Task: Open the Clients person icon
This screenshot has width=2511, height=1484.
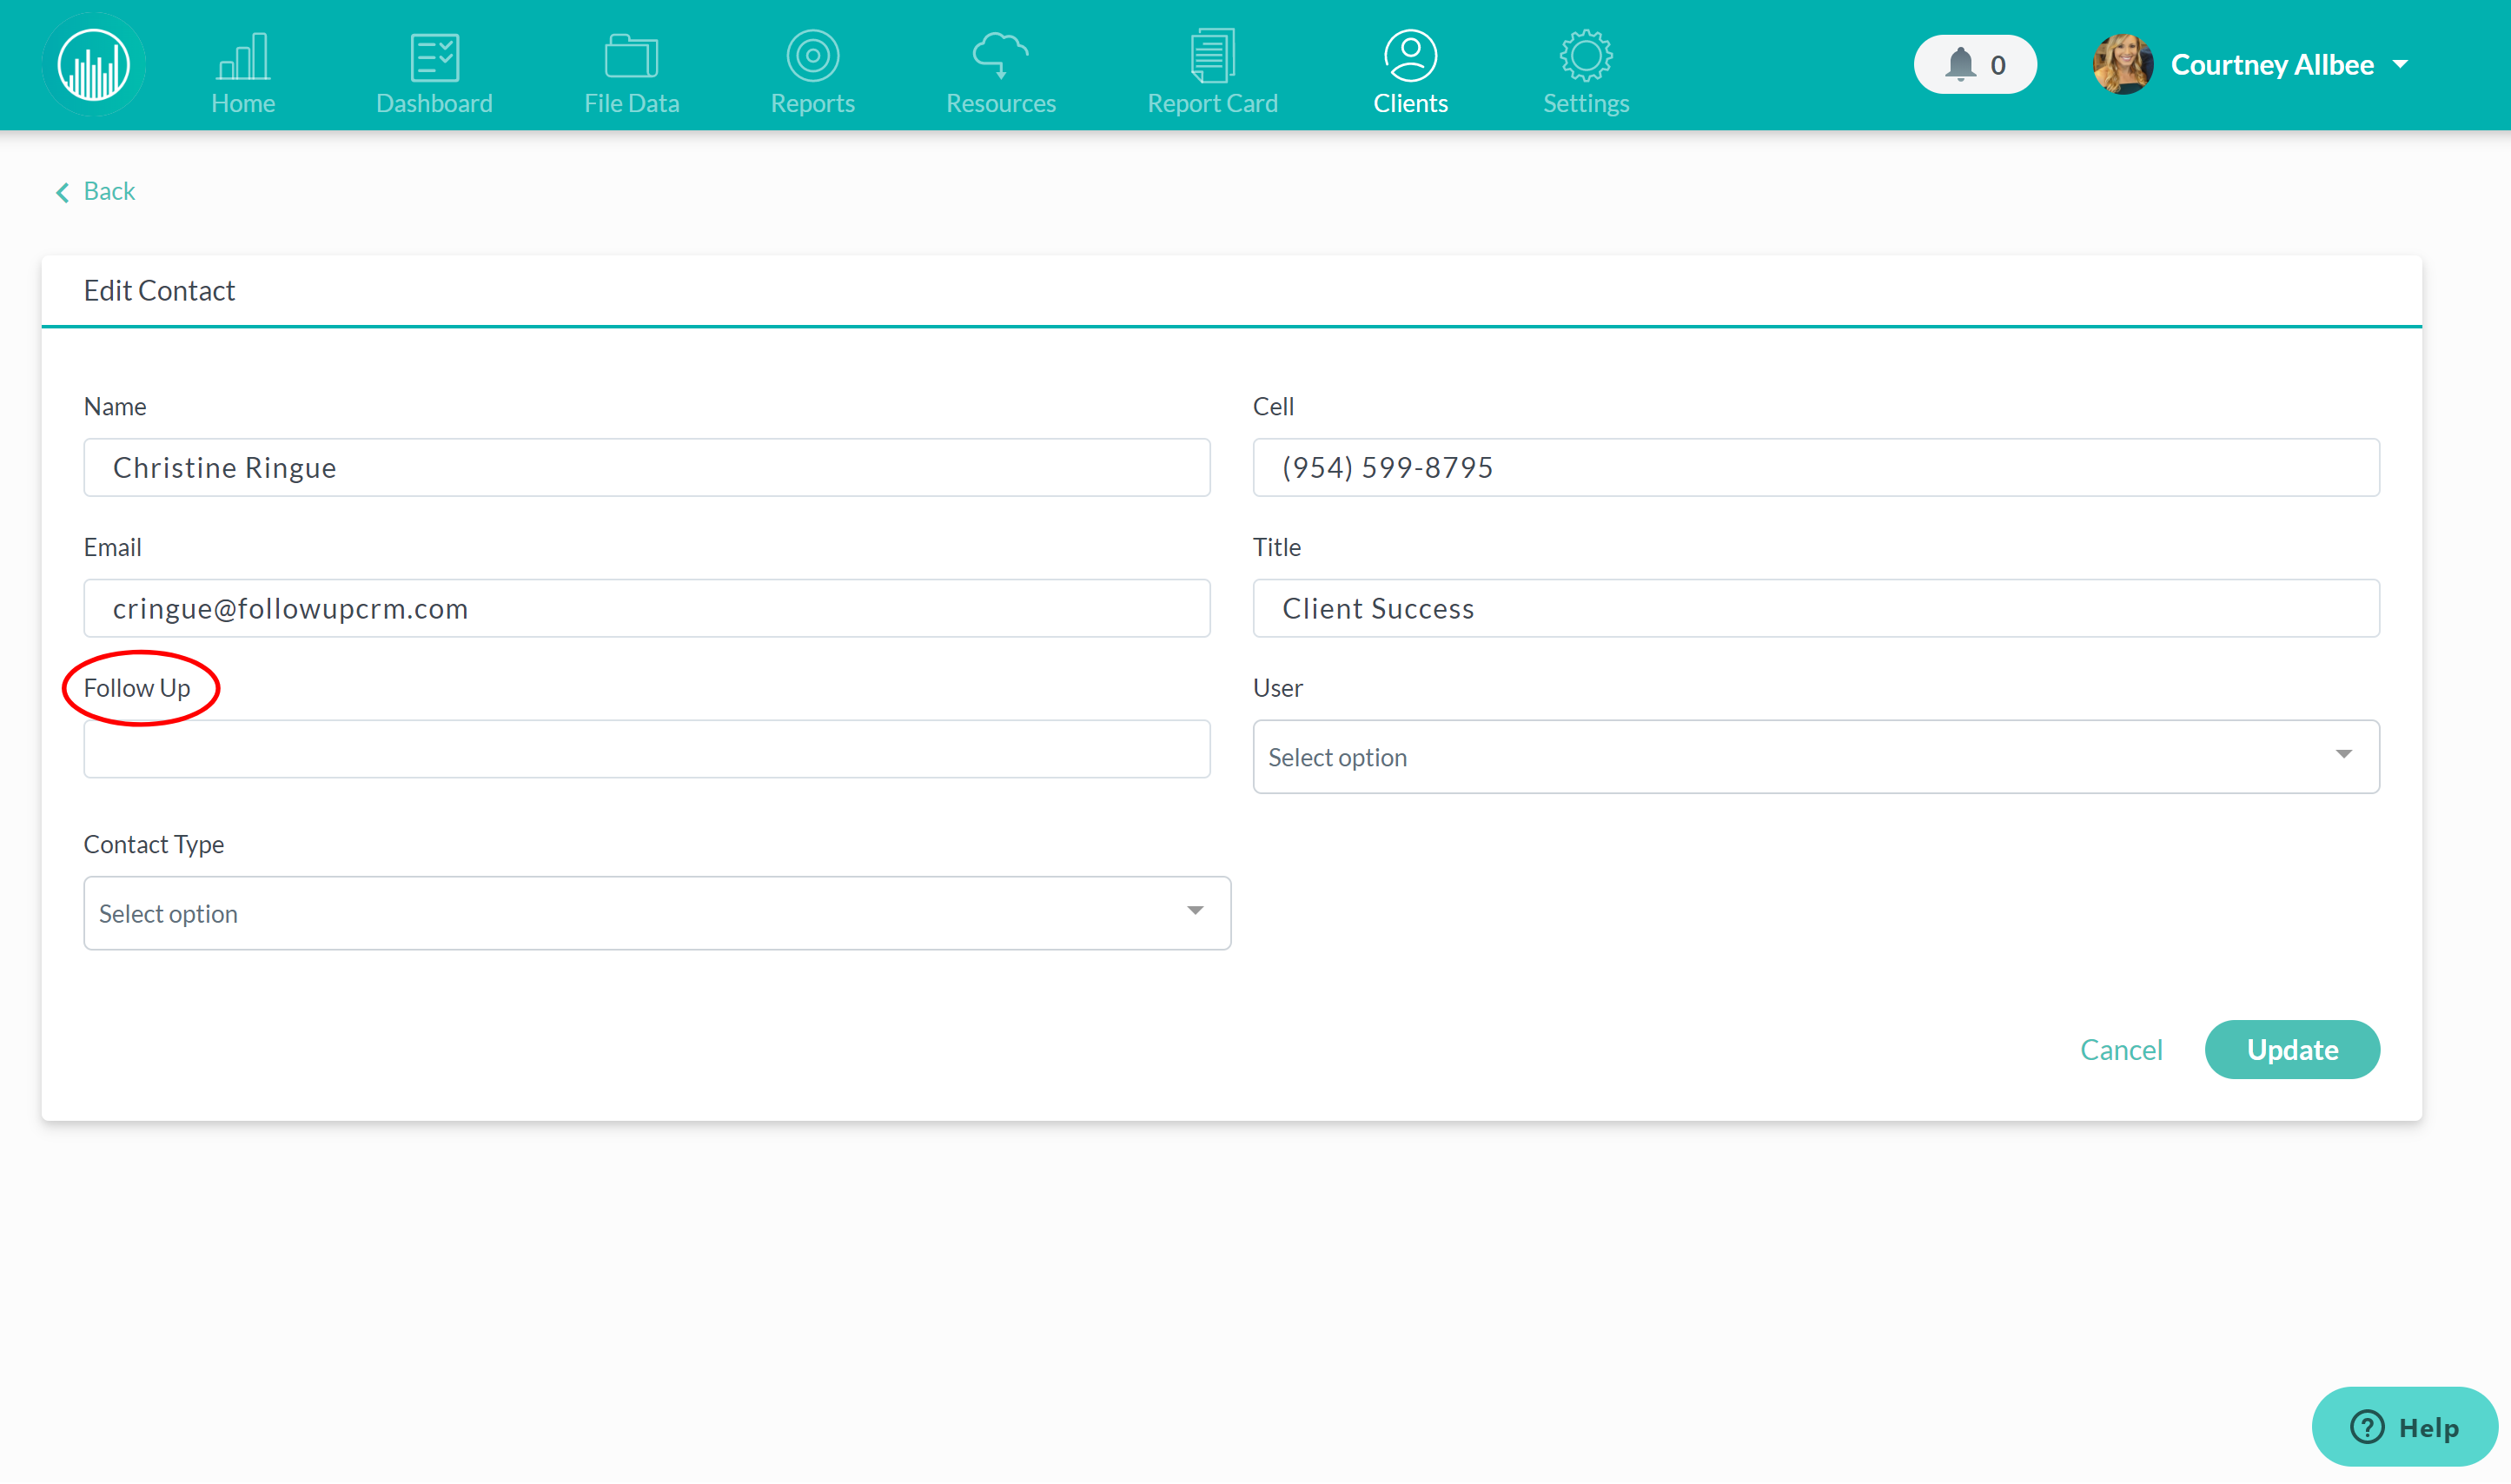Action: [x=1410, y=56]
